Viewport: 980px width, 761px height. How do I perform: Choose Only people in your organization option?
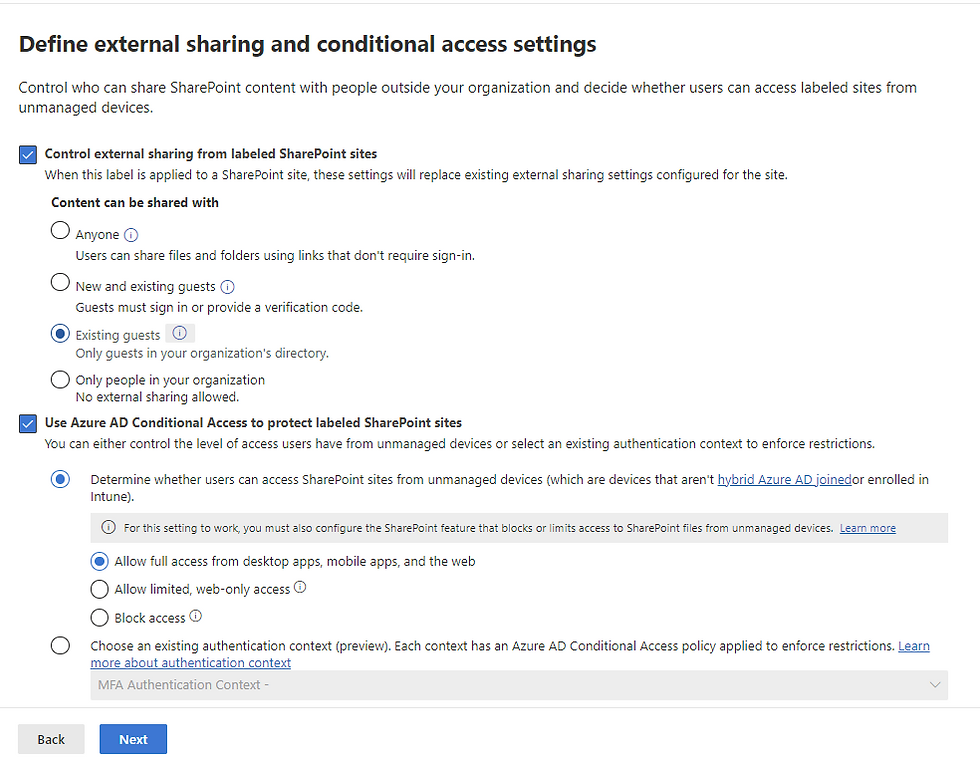click(x=60, y=379)
